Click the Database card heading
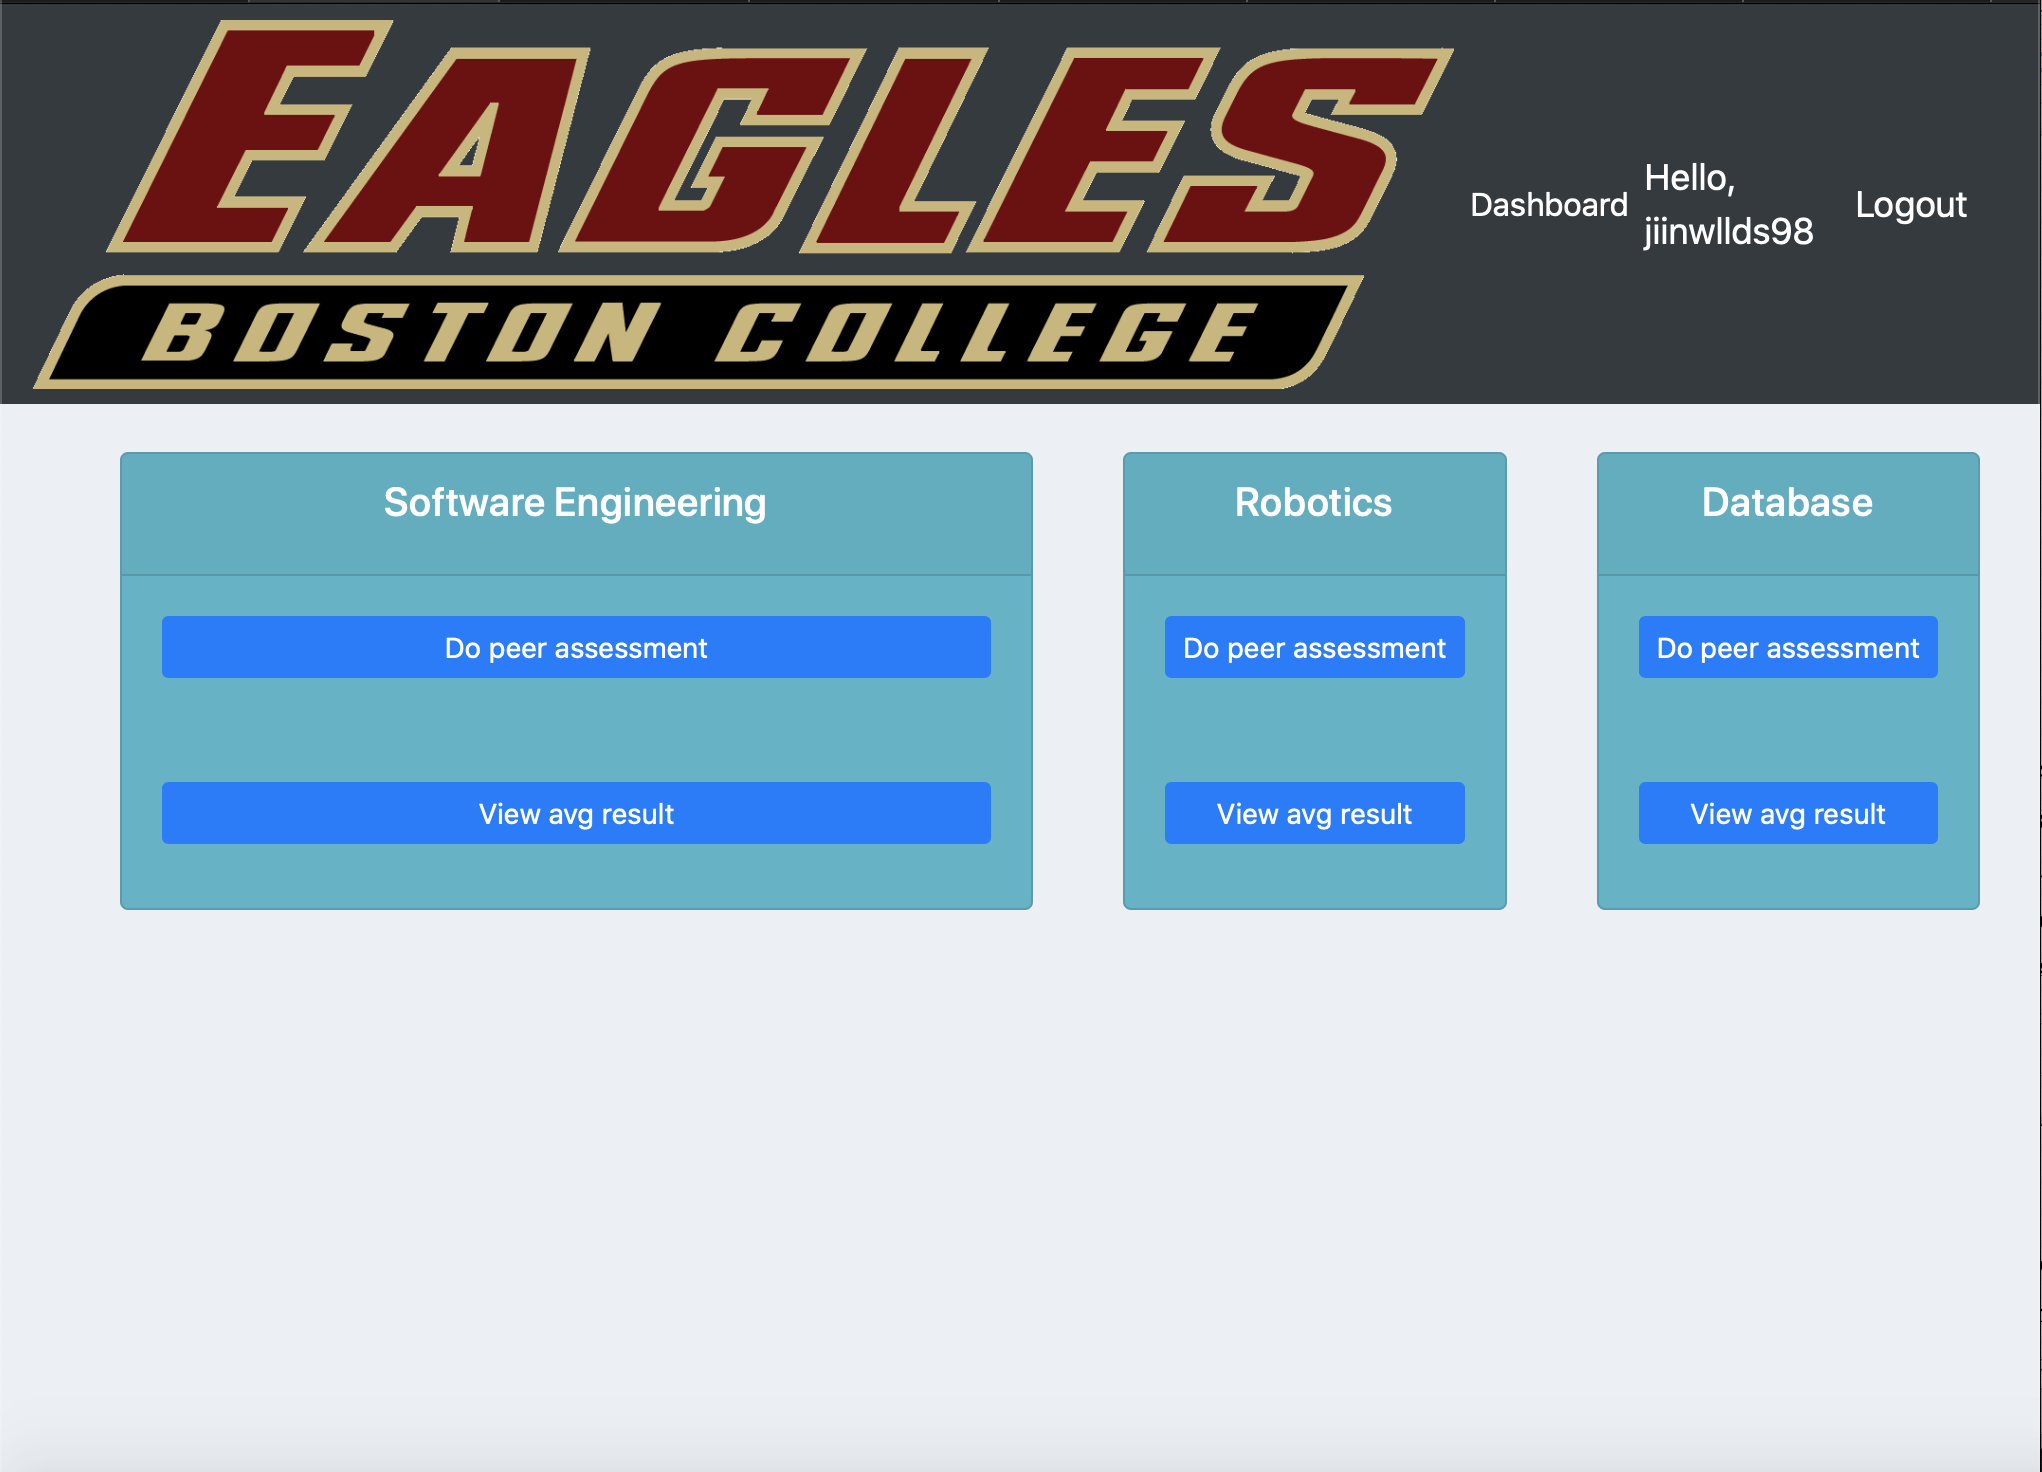The image size is (2042, 1472). point(1787,503)
